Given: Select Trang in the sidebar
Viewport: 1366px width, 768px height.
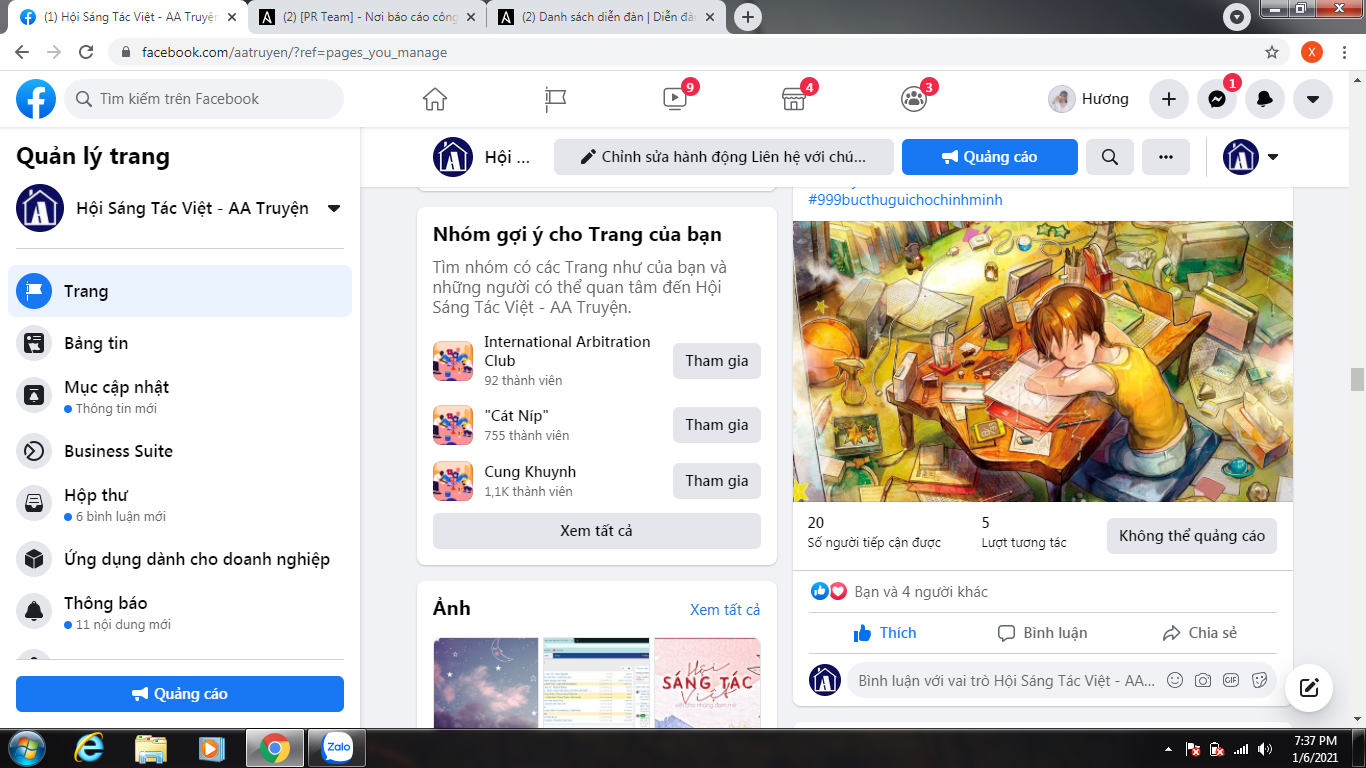Looking at the screenshot, I should click(180, 291).
